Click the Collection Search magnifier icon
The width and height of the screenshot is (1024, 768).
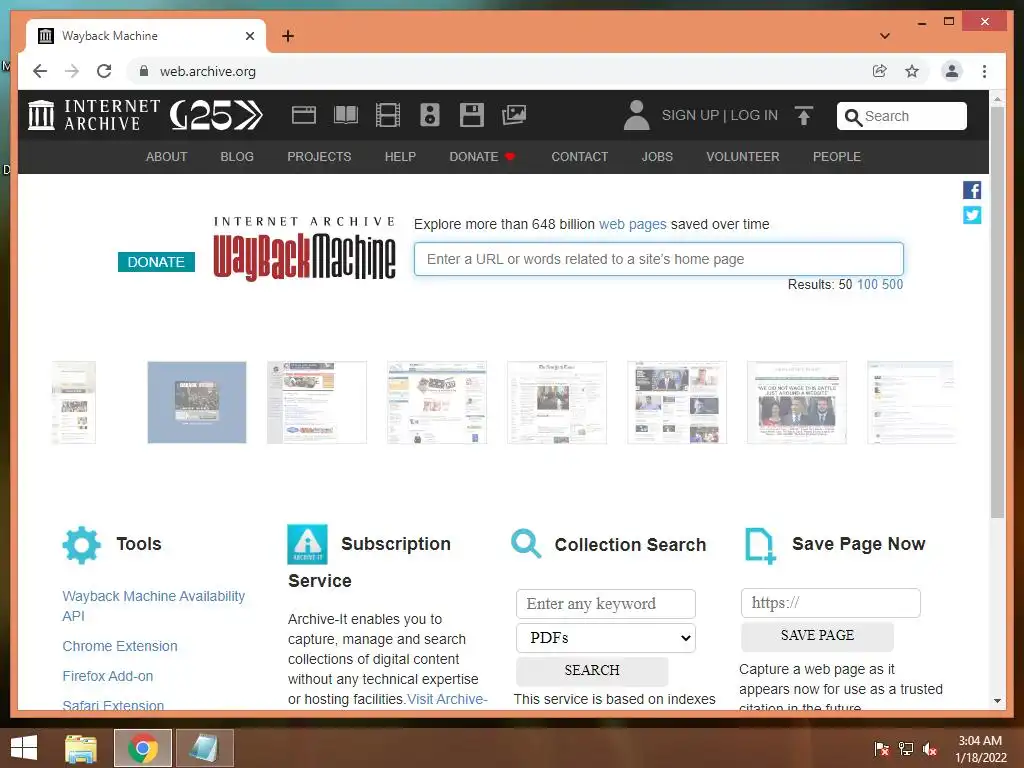[526, 544]
